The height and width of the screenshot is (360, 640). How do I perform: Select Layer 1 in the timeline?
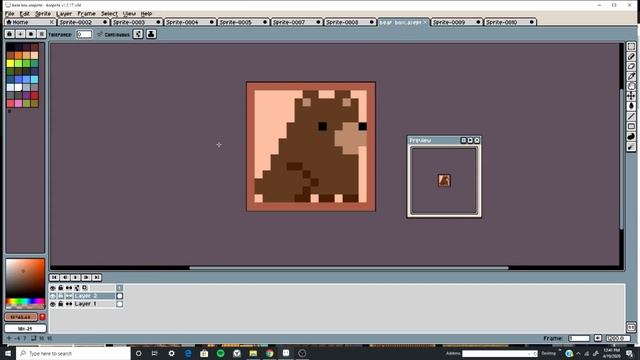93,304
